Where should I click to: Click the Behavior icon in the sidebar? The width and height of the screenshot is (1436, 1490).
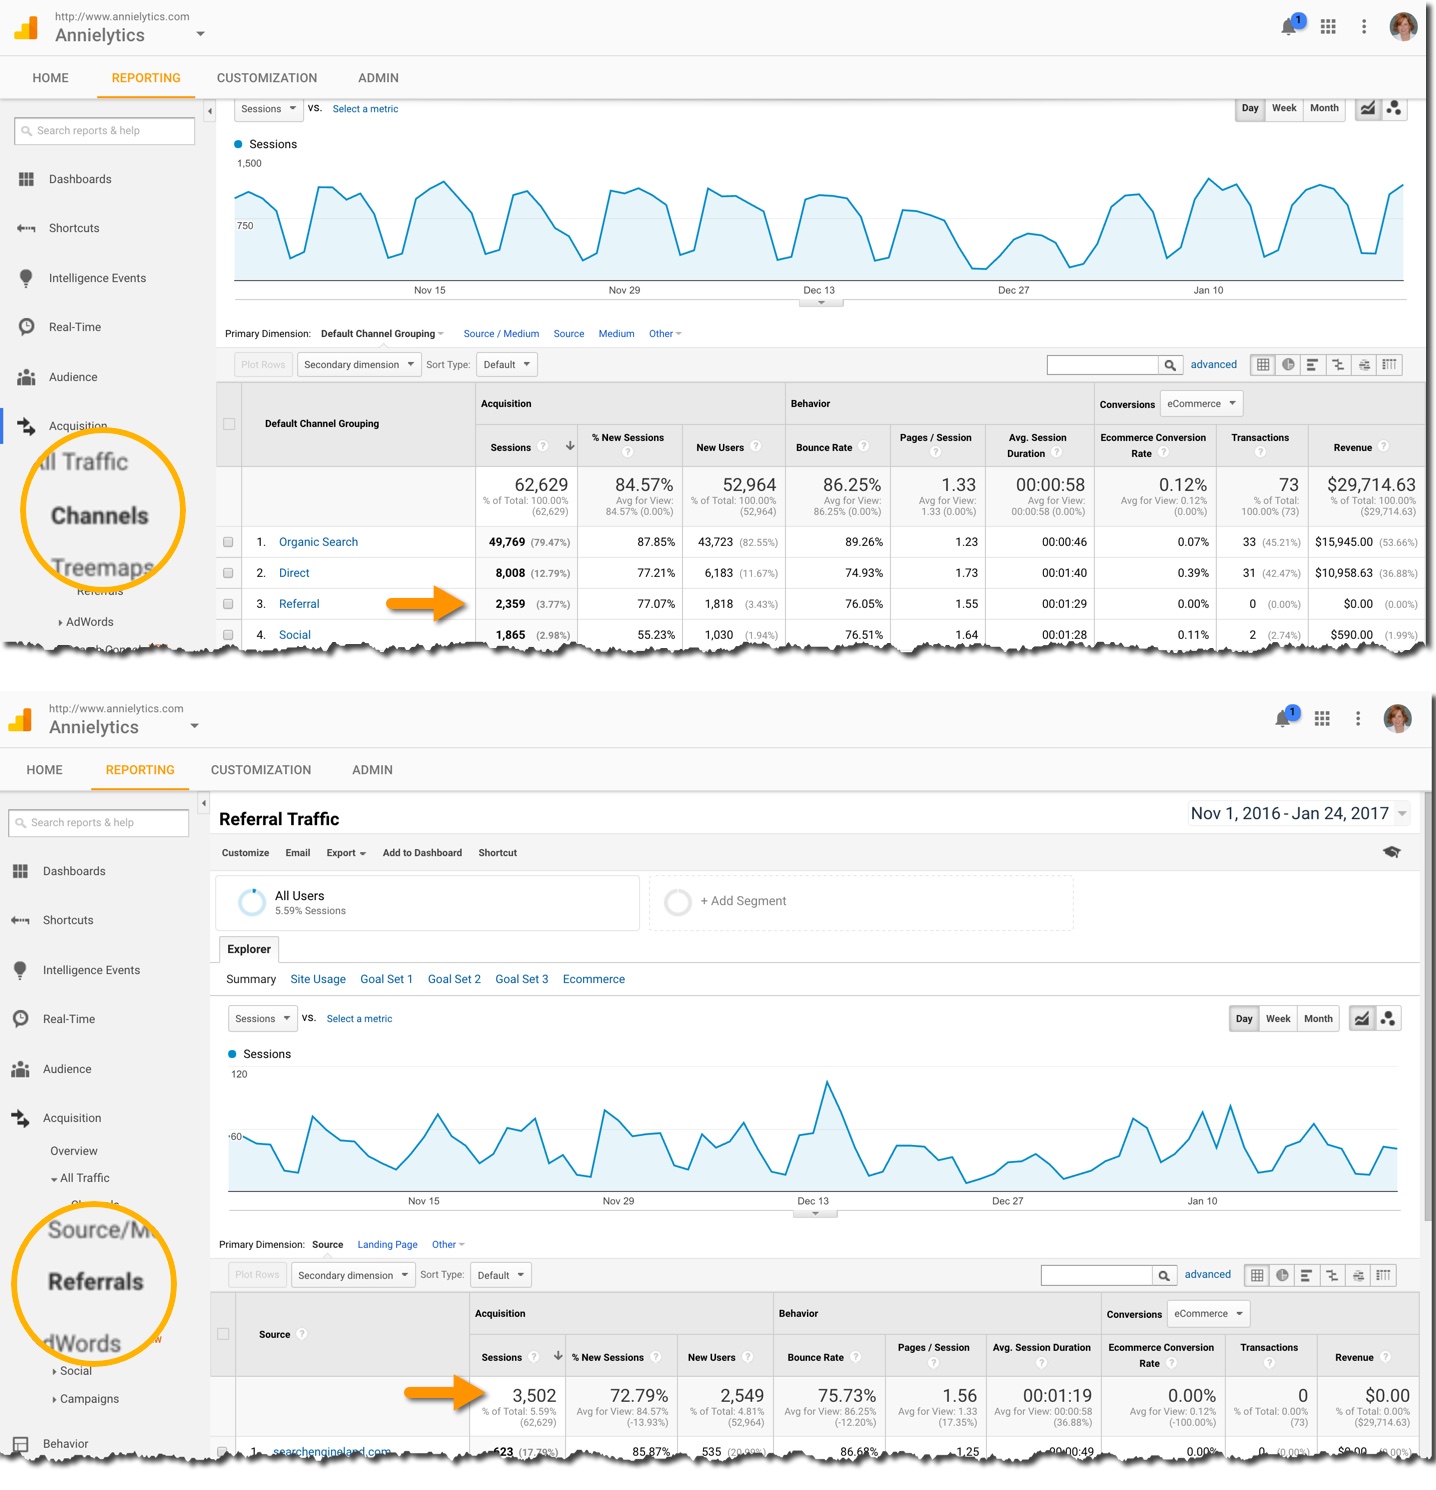[x=20, y=1444]
